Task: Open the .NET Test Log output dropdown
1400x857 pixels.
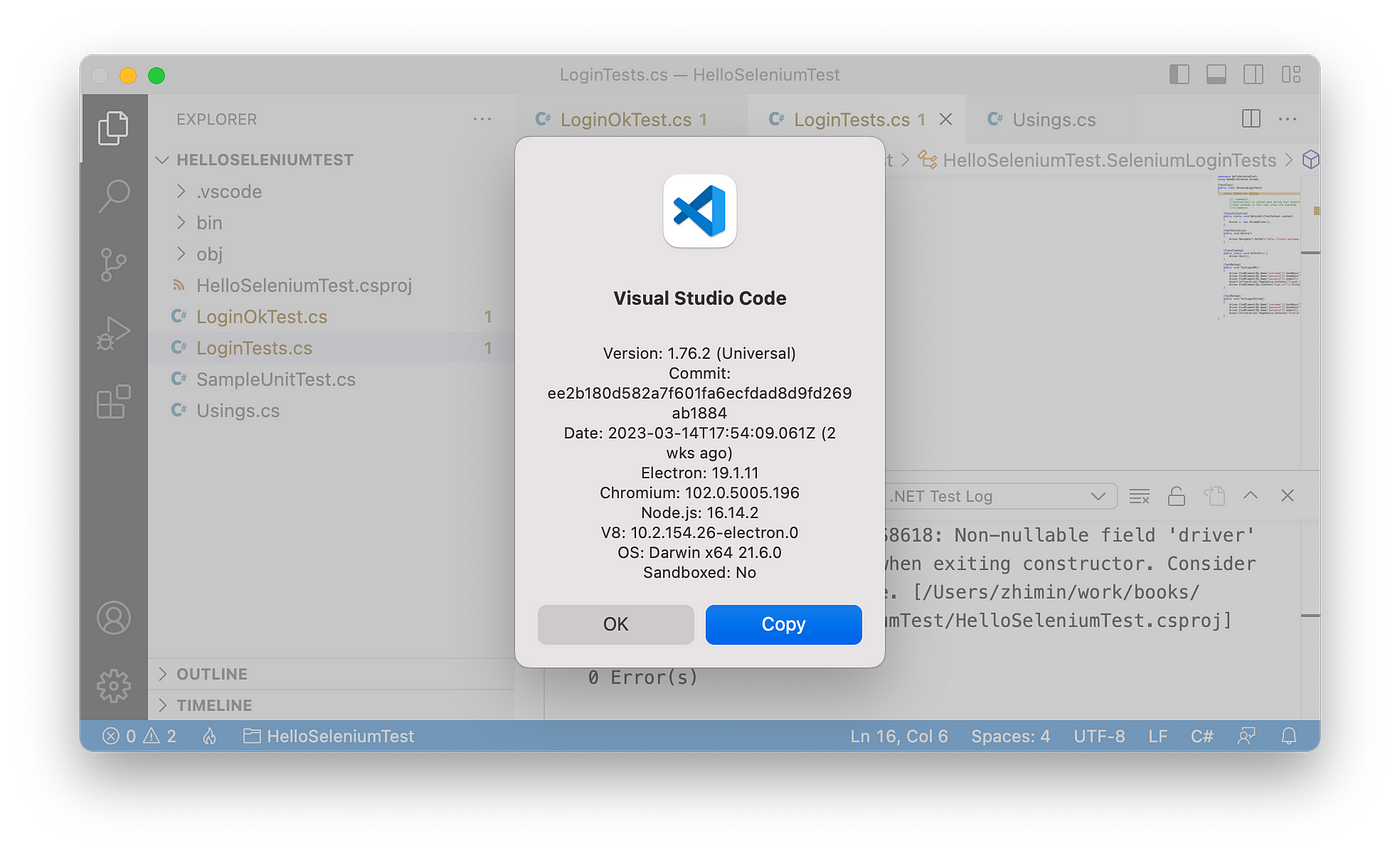Action: [1000, 496]
